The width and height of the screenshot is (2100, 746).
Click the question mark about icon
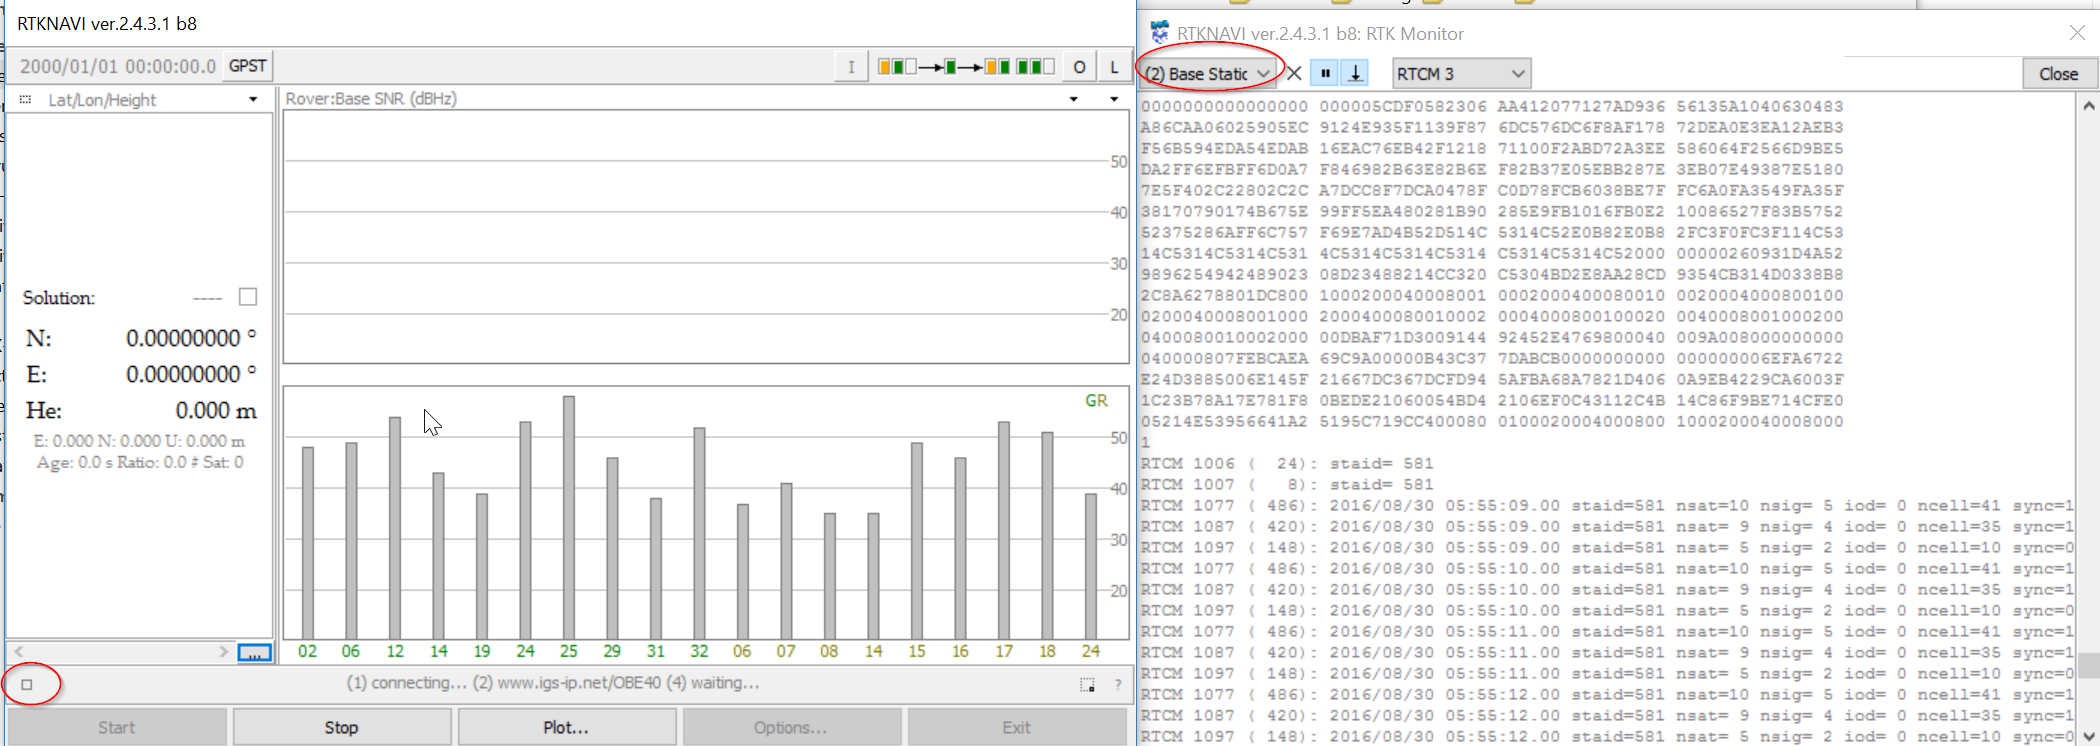point(1118,684)
